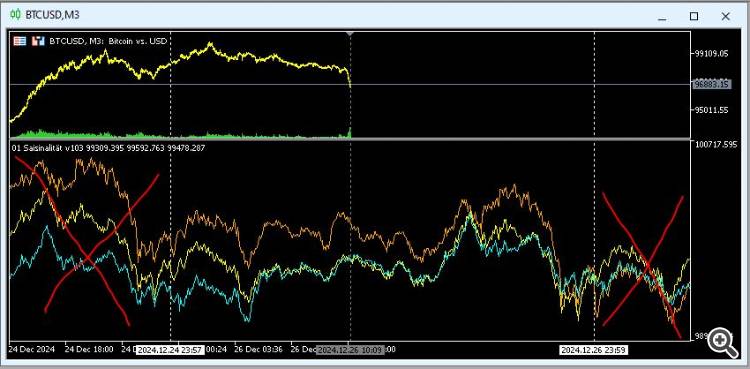The height and width of the screenshot is (369, 750).
Task: Select the 01 Saisinalität v103 indicator label
Action: point(48,148)
